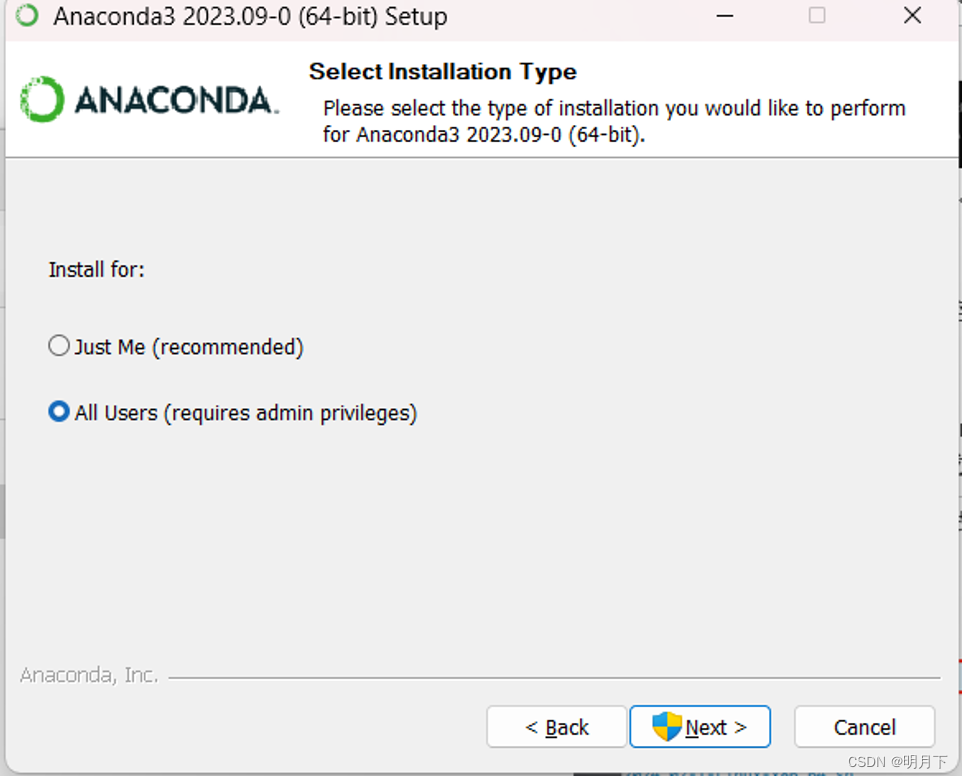
Task: Click the Select Installation Type heading
Action: tap(443, 71)
